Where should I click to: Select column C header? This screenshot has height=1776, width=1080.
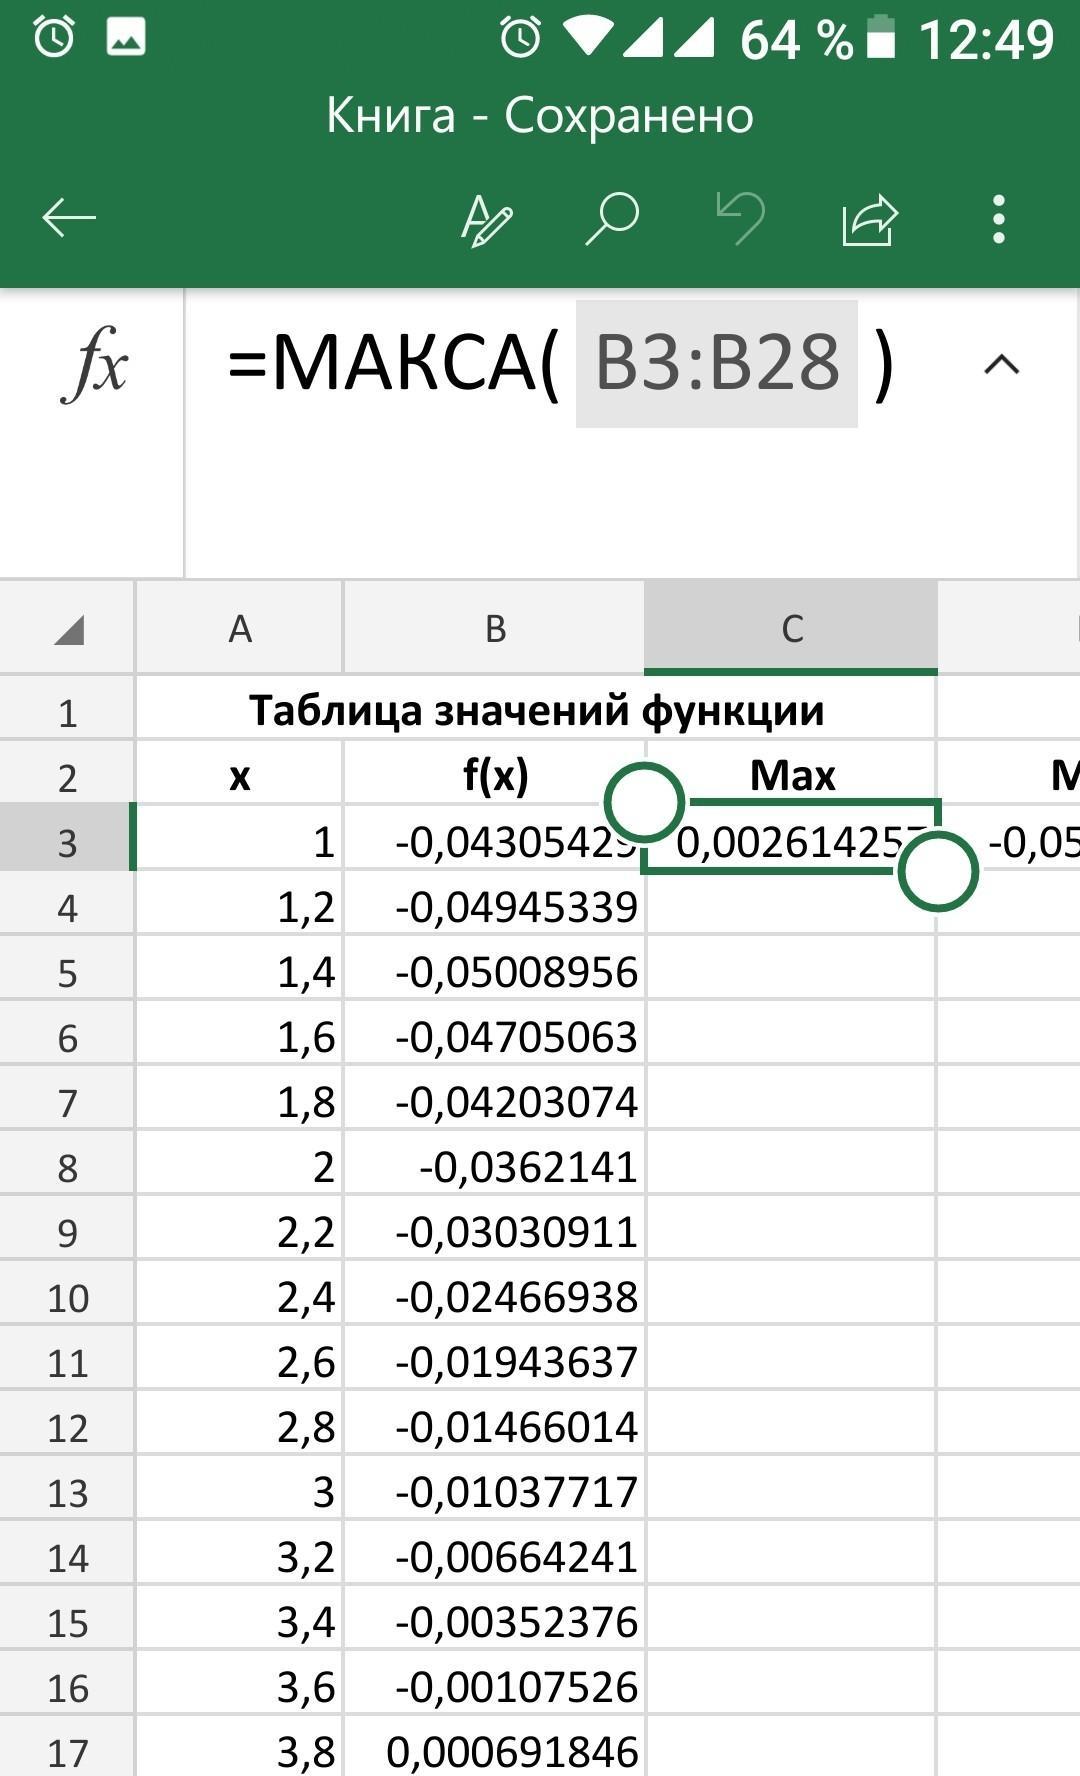pyautogui.click(x=792, y=629)
